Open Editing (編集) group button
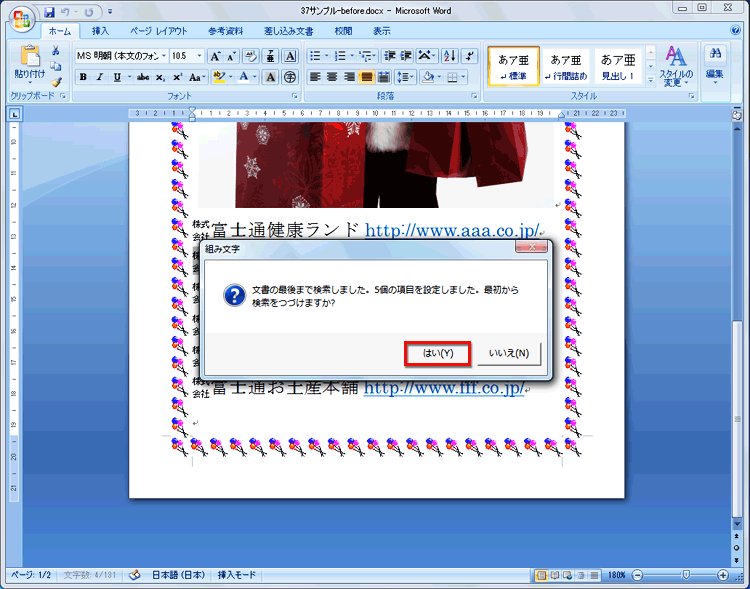This screenshot has width=750, height=589. [715, 65]
